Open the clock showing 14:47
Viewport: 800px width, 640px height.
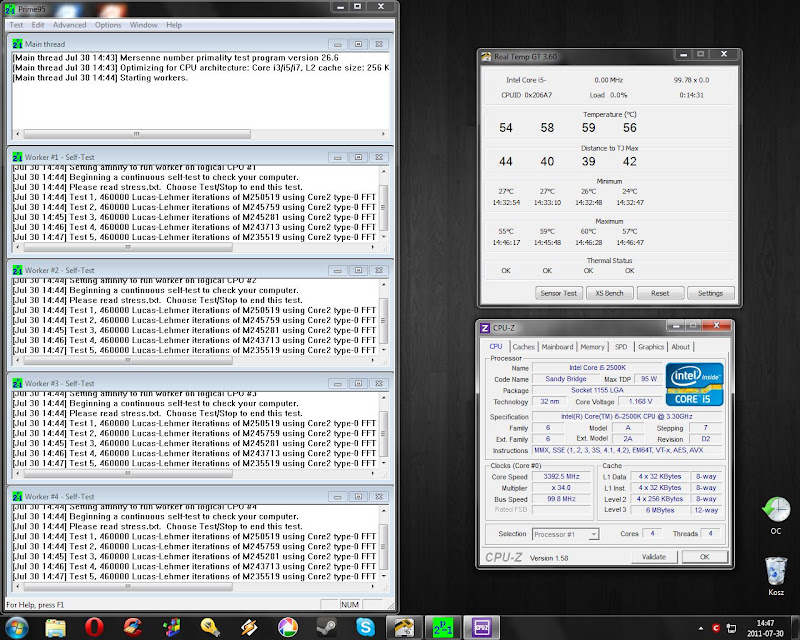point(765,628)
